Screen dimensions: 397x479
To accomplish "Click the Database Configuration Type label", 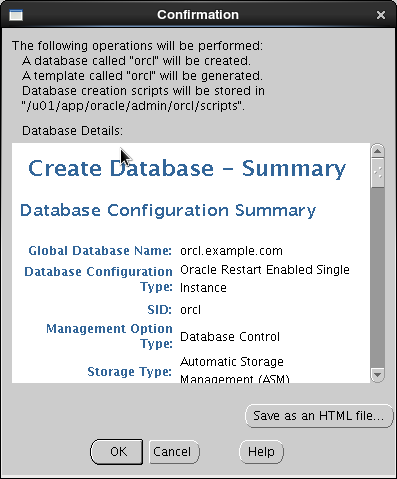I will click(x=98, y=279).
